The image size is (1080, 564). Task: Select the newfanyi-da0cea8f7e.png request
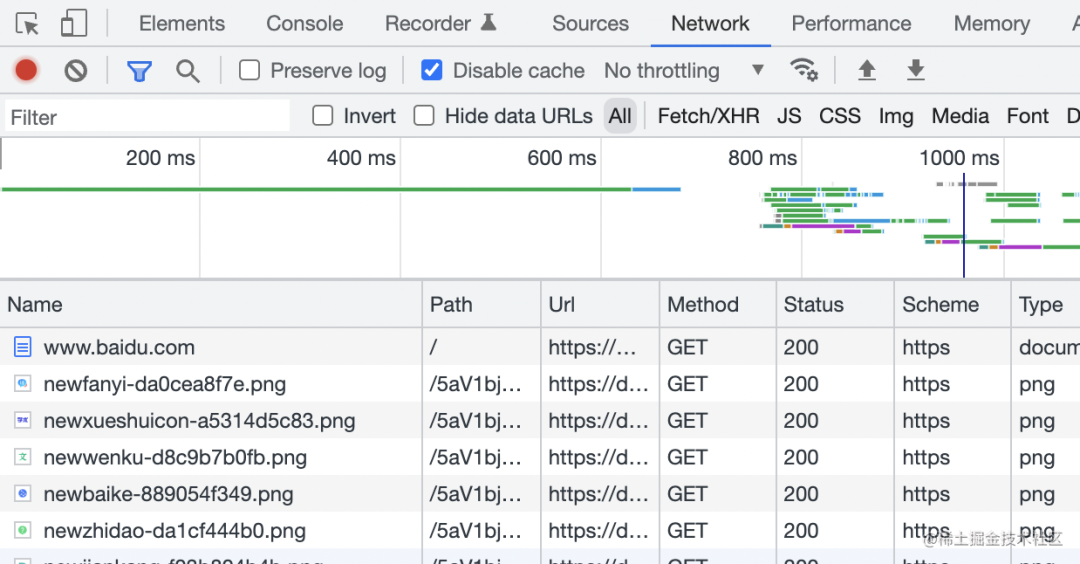tap(540, 384)
